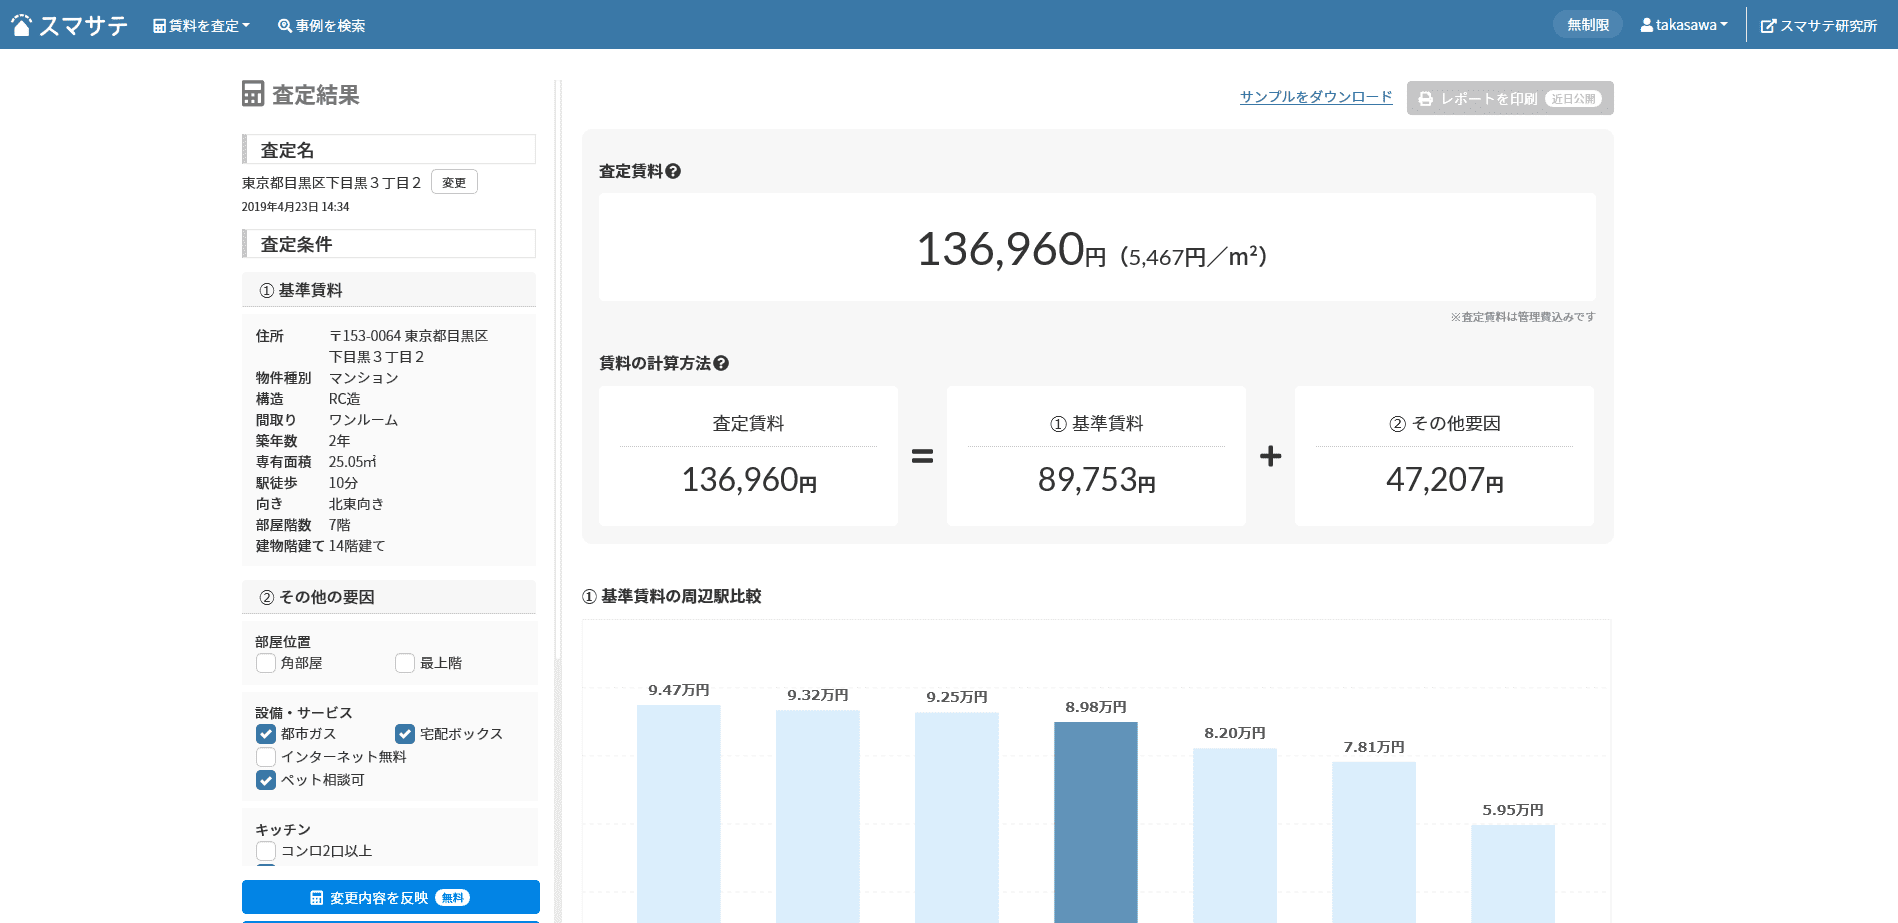Screen dimensions: 1898x923
Task: Click the printer icon in the report button
Action: pyautogui.click(x=1426, y=99)
